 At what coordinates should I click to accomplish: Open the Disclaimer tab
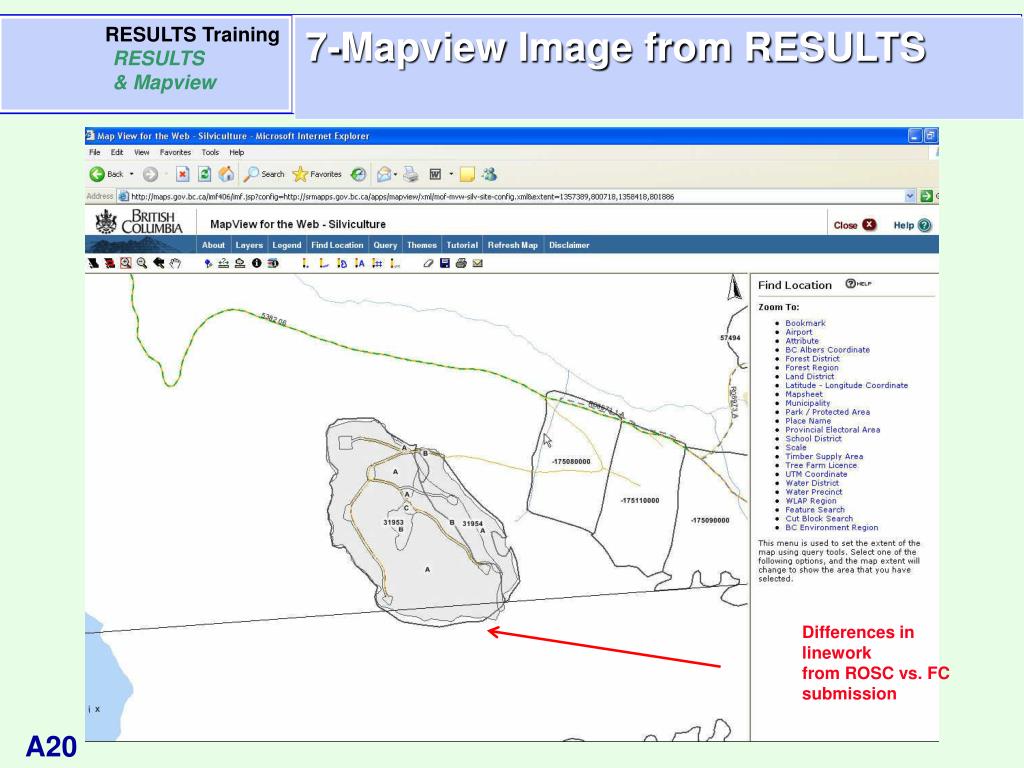coord(569,245)
